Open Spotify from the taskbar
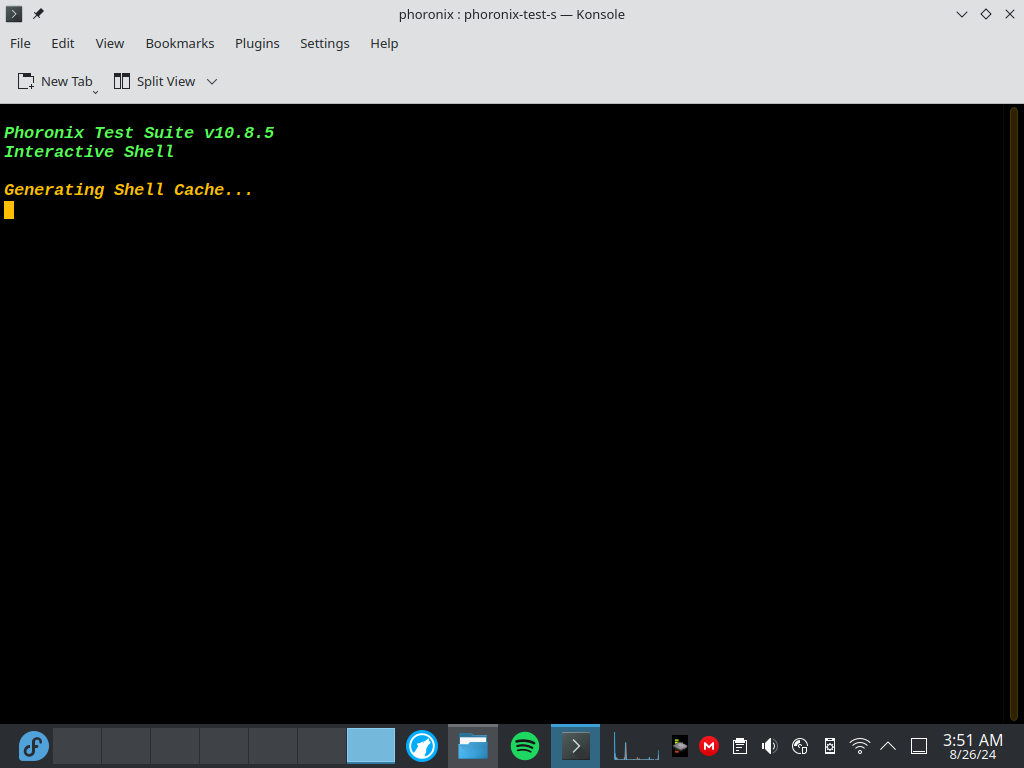 pyautogui.click(x=524, y=746)
